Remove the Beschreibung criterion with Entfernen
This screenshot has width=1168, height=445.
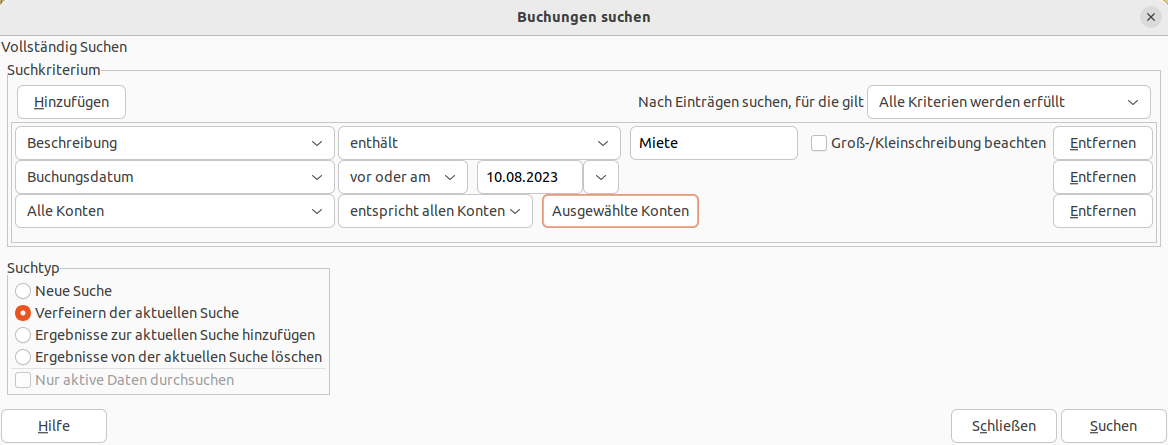tap(1102, 143)
